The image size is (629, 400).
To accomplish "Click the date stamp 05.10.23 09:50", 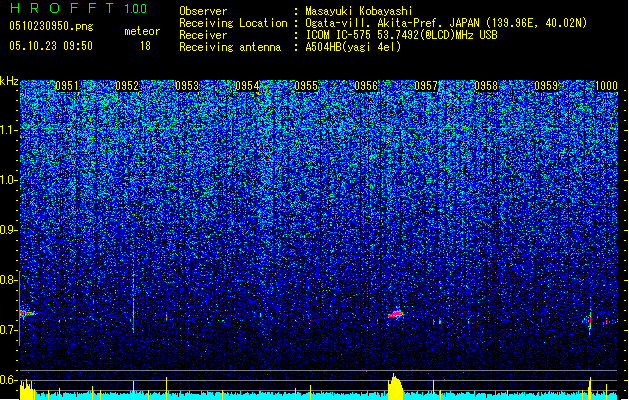I will [x=51, y=46].
